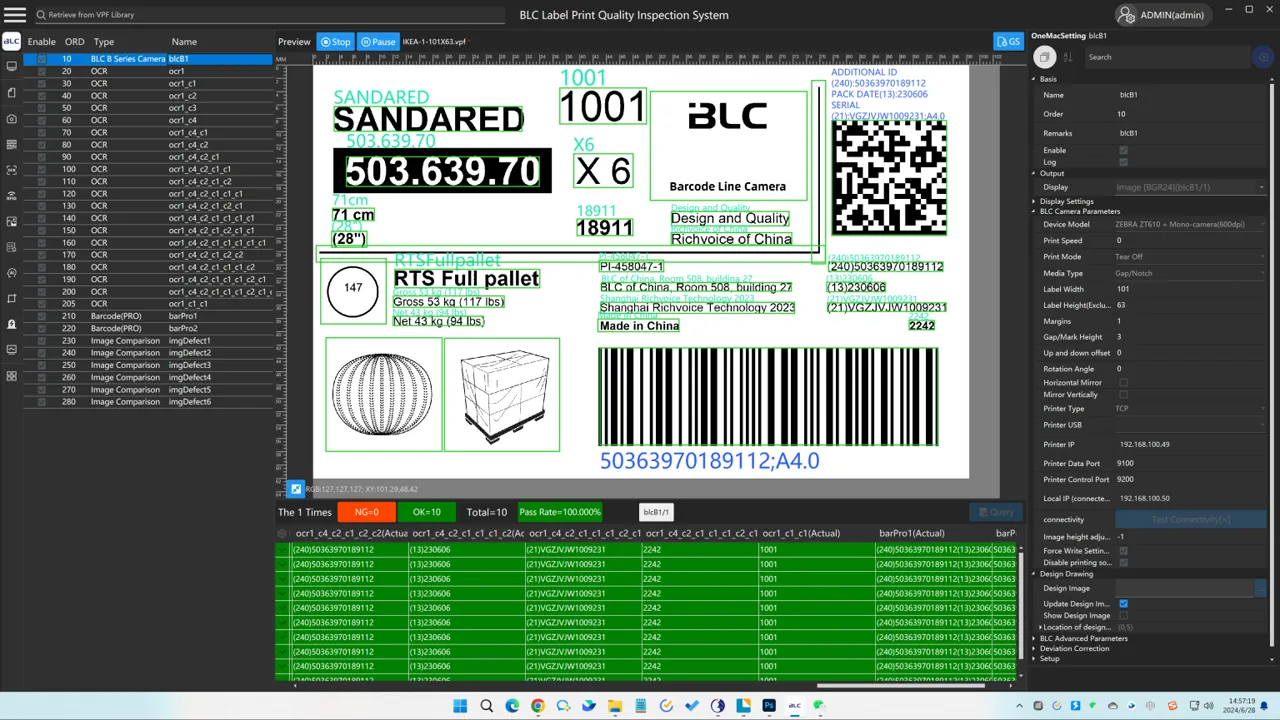Select the blcB1/1 result tab
The height and width of the screenshot is (720, 1280).
[x=656, y=512]
